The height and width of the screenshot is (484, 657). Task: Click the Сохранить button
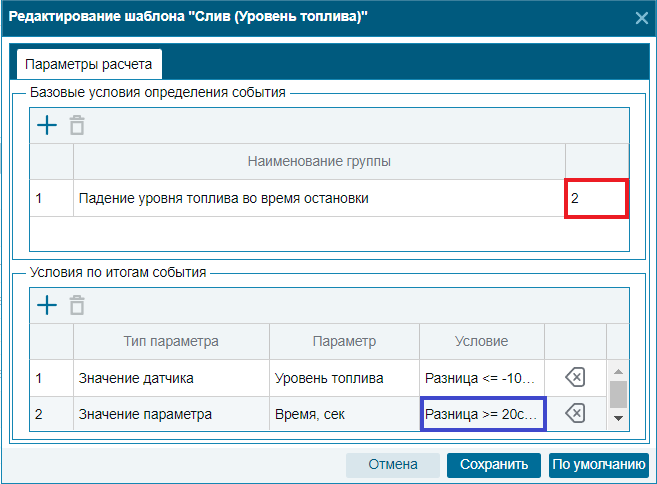[x=494, y=465]
